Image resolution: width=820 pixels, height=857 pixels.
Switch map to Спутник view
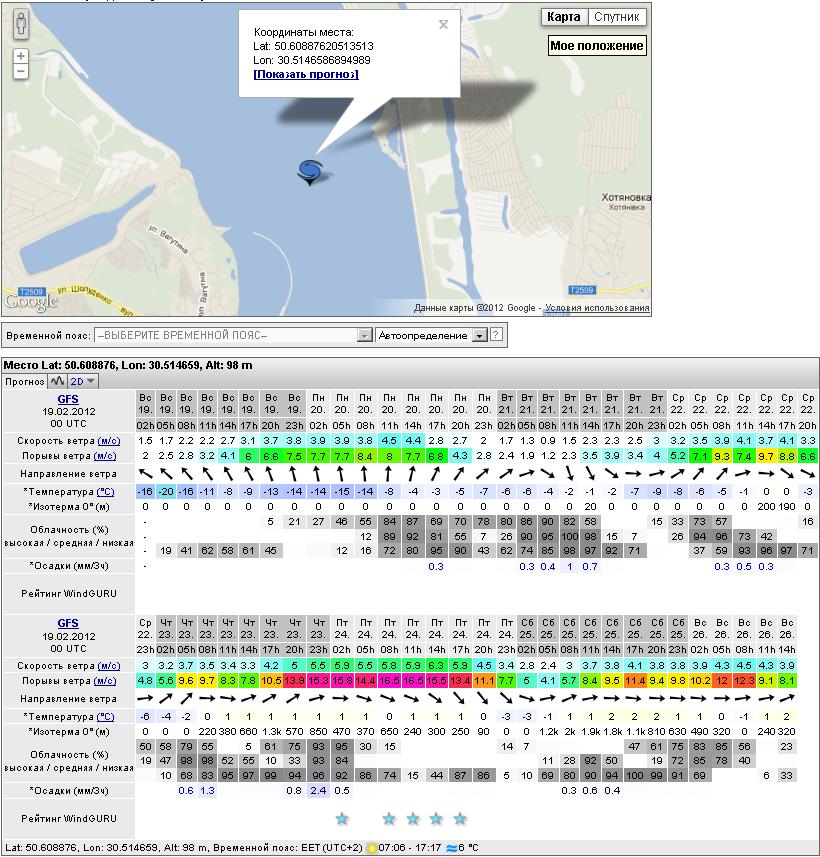pyautogui.click(x=617, y=17)
